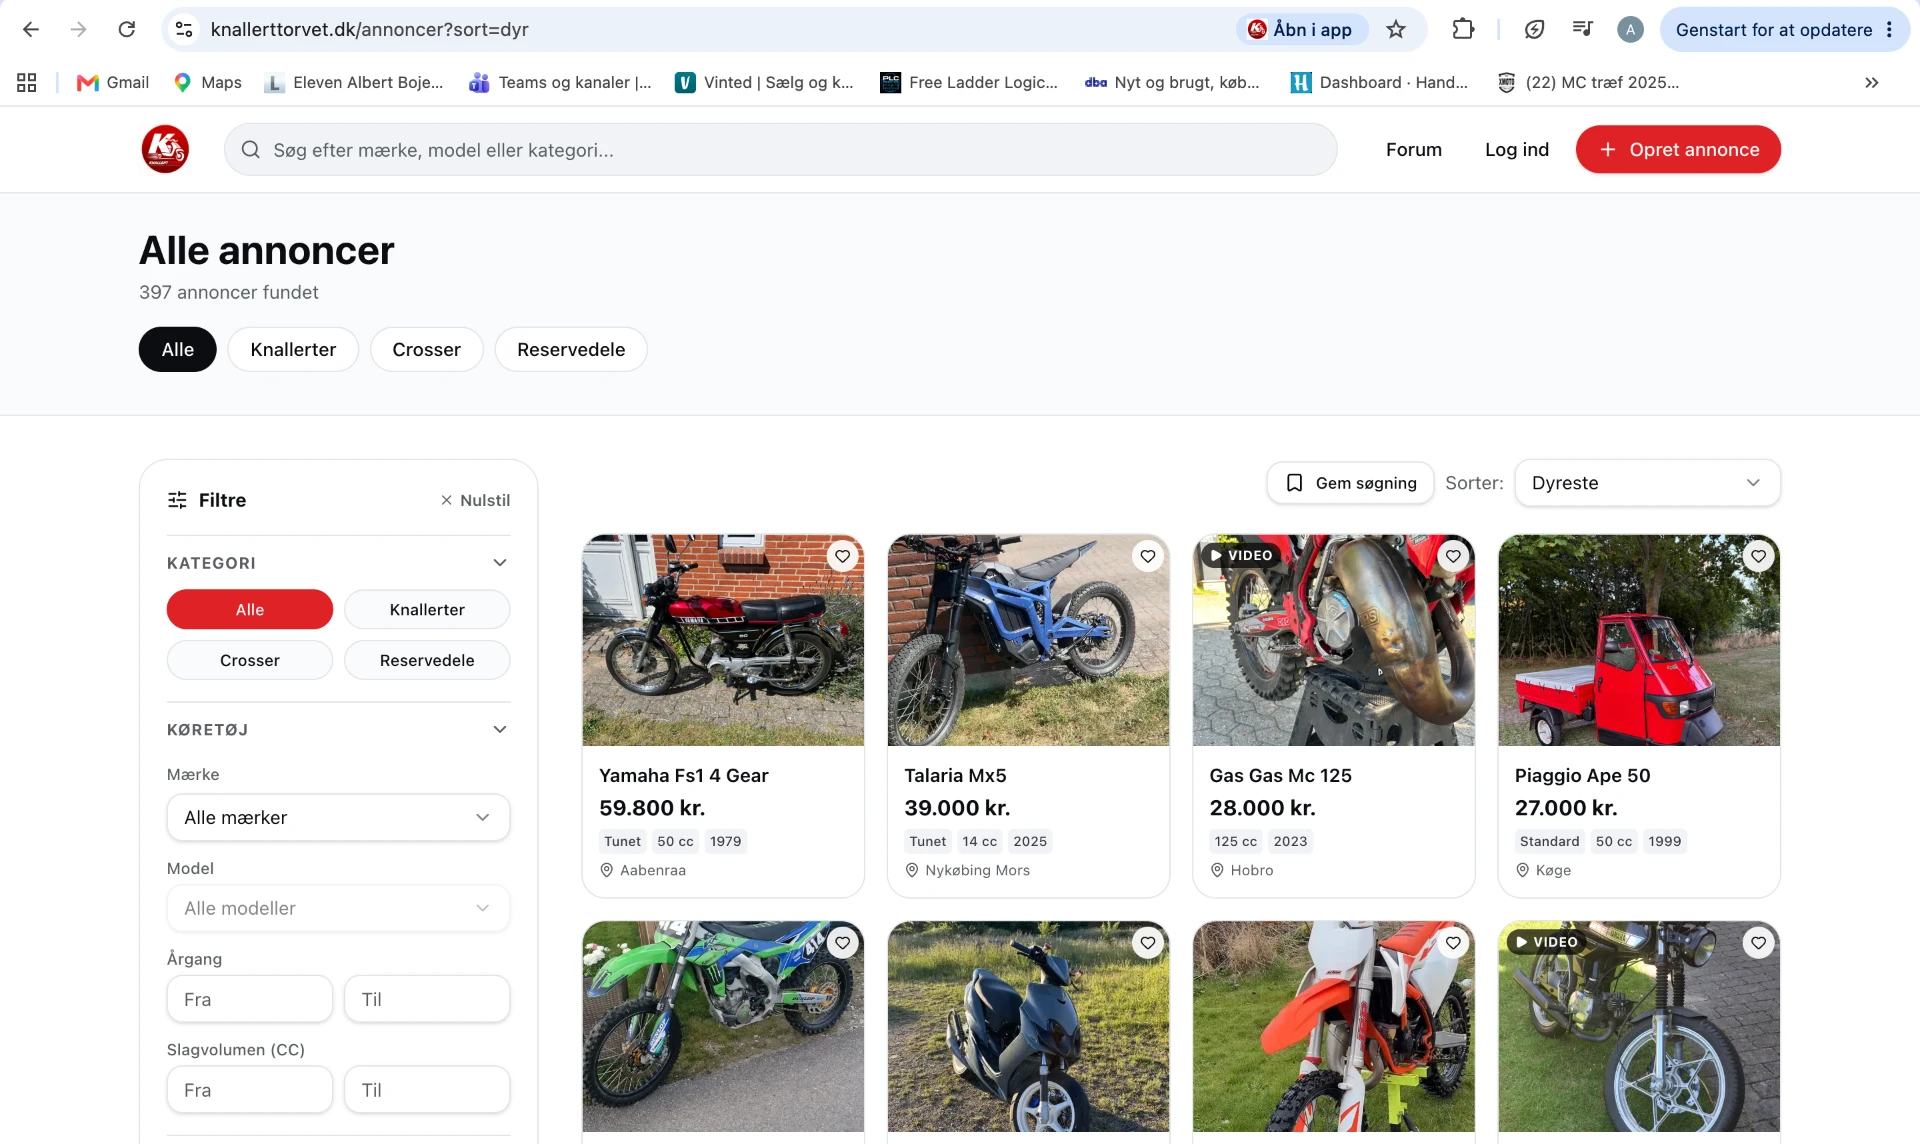Click Genstart for at opdatere button
Image resolution: width=1920 pixels, height=1144 pixels.
(x=1774, y=30)
